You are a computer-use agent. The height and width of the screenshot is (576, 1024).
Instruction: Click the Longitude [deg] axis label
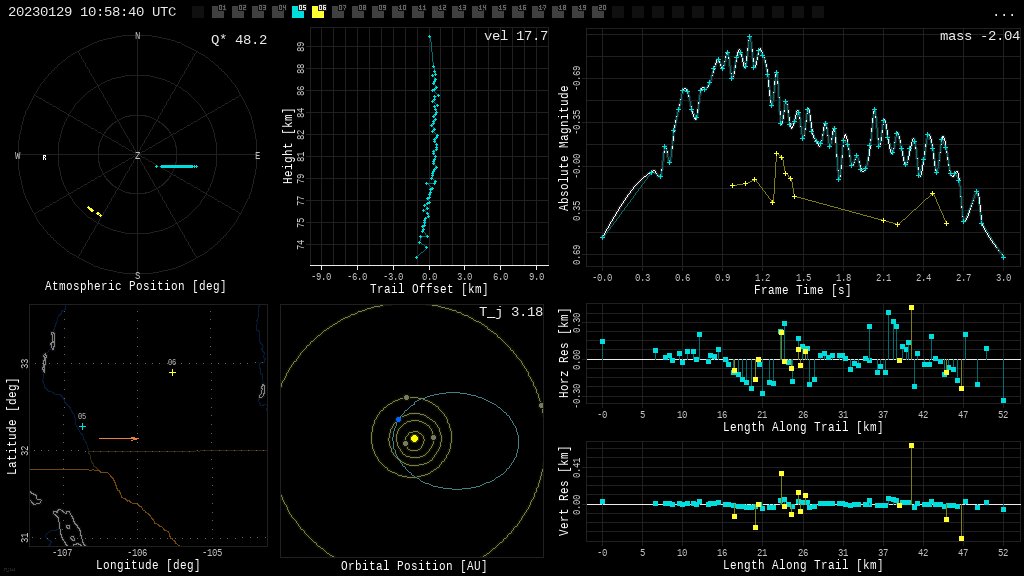coord(148,564)
